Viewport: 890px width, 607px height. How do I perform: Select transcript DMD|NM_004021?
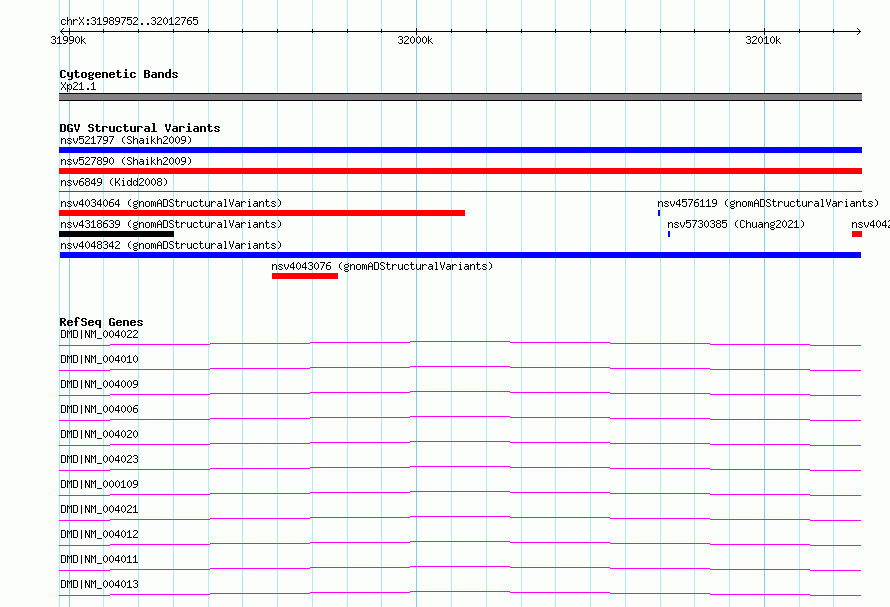[x=99, y=509]
